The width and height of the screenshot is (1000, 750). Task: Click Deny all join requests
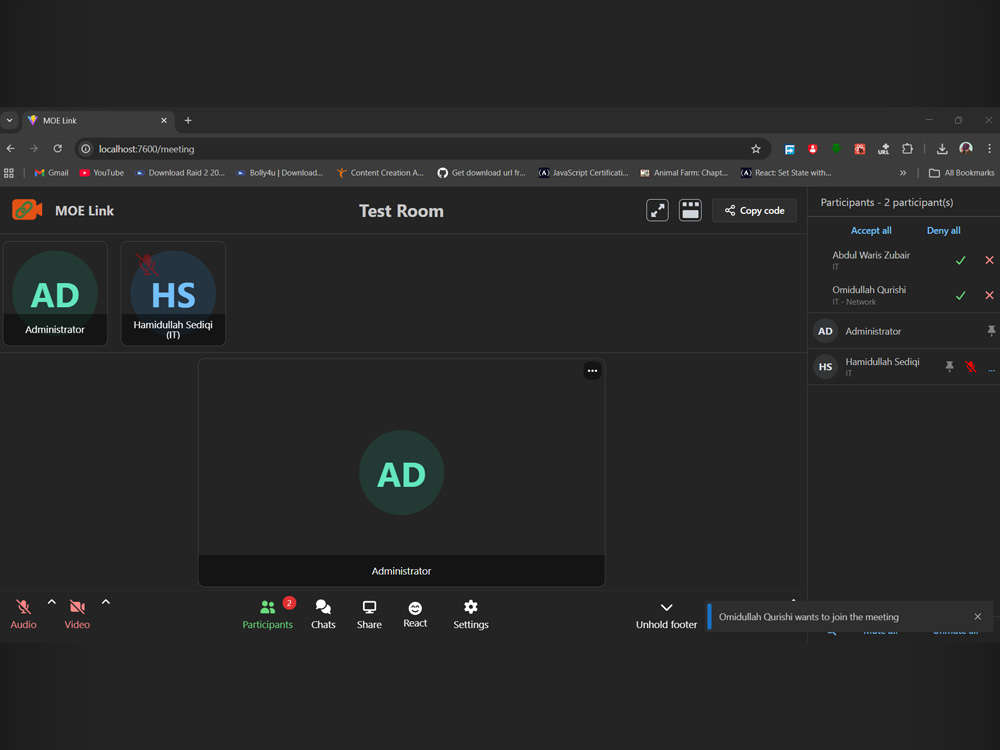tap(943, 230)
